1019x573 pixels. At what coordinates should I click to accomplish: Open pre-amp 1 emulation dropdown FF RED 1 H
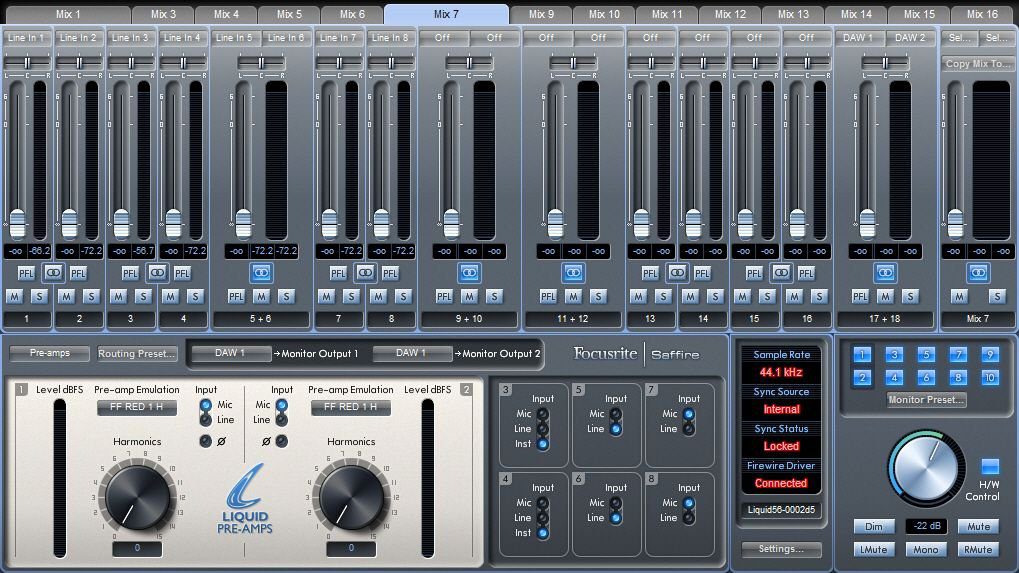pos(136,407)
